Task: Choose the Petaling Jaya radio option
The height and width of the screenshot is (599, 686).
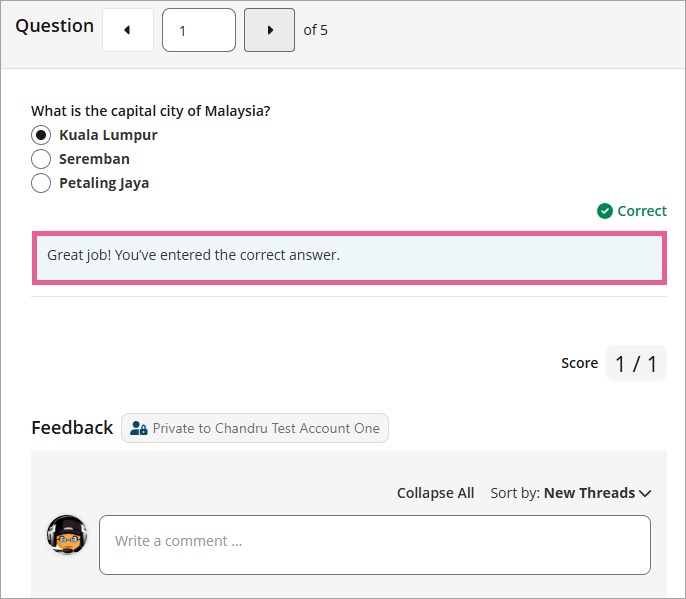Action: (x=41, y=183)
